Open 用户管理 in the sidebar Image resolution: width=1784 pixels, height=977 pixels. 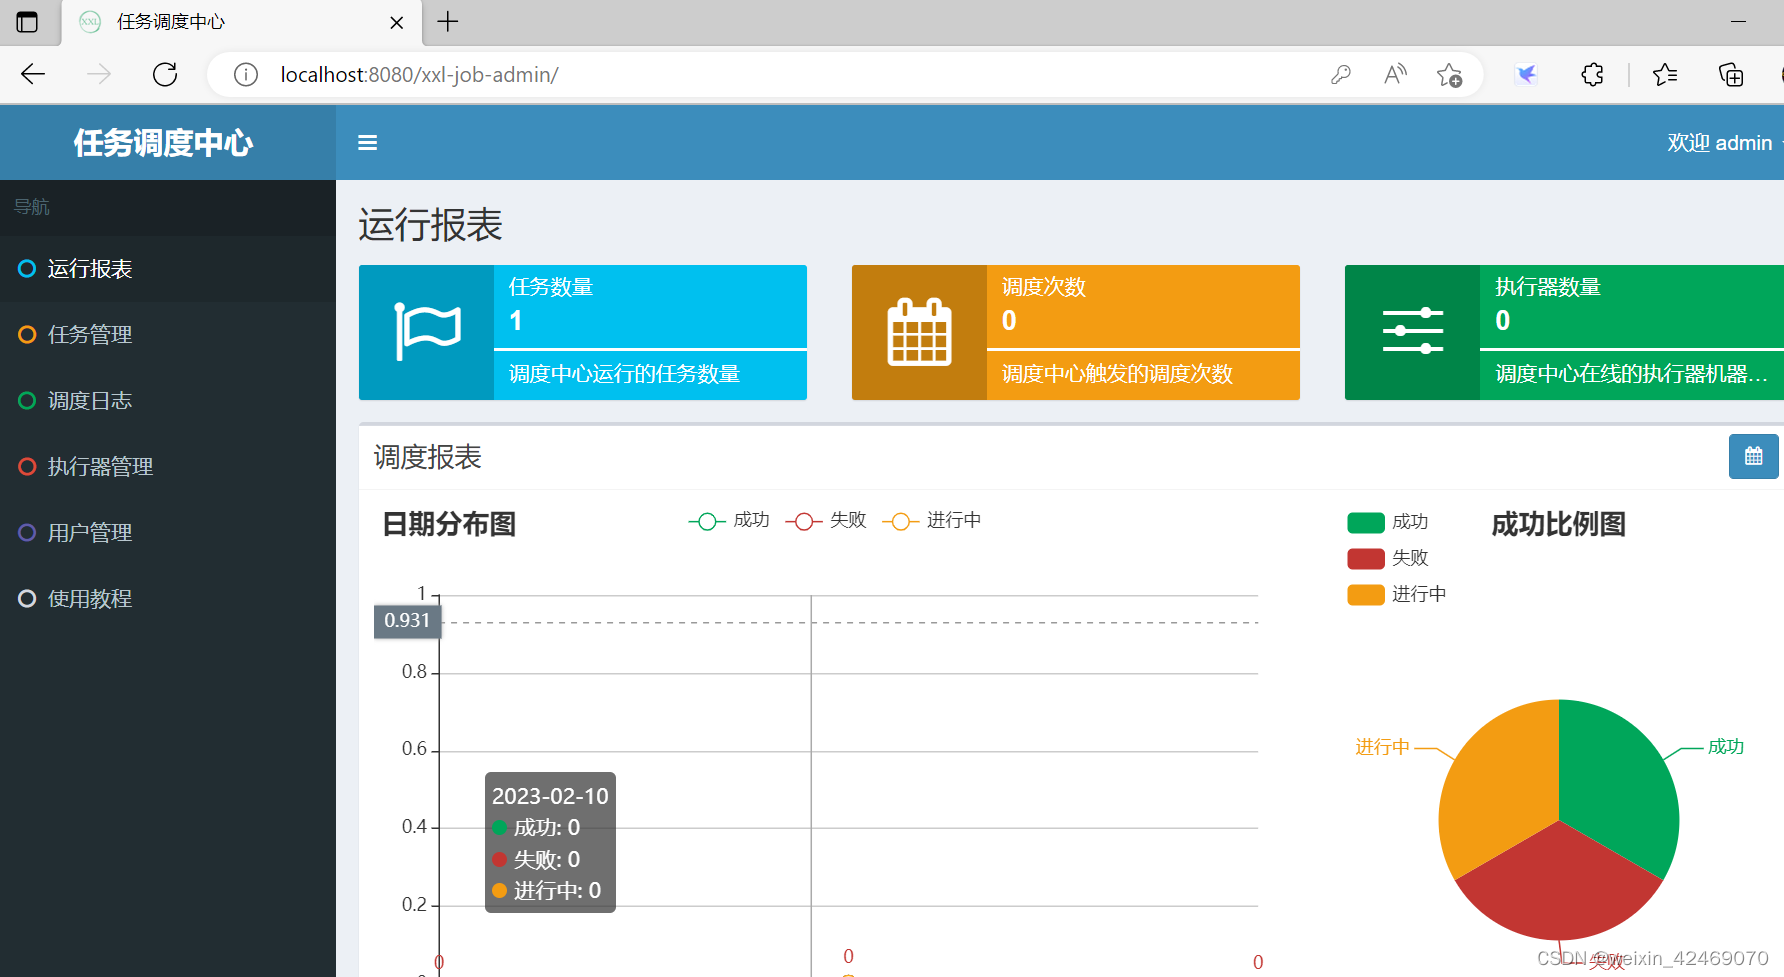168,533
